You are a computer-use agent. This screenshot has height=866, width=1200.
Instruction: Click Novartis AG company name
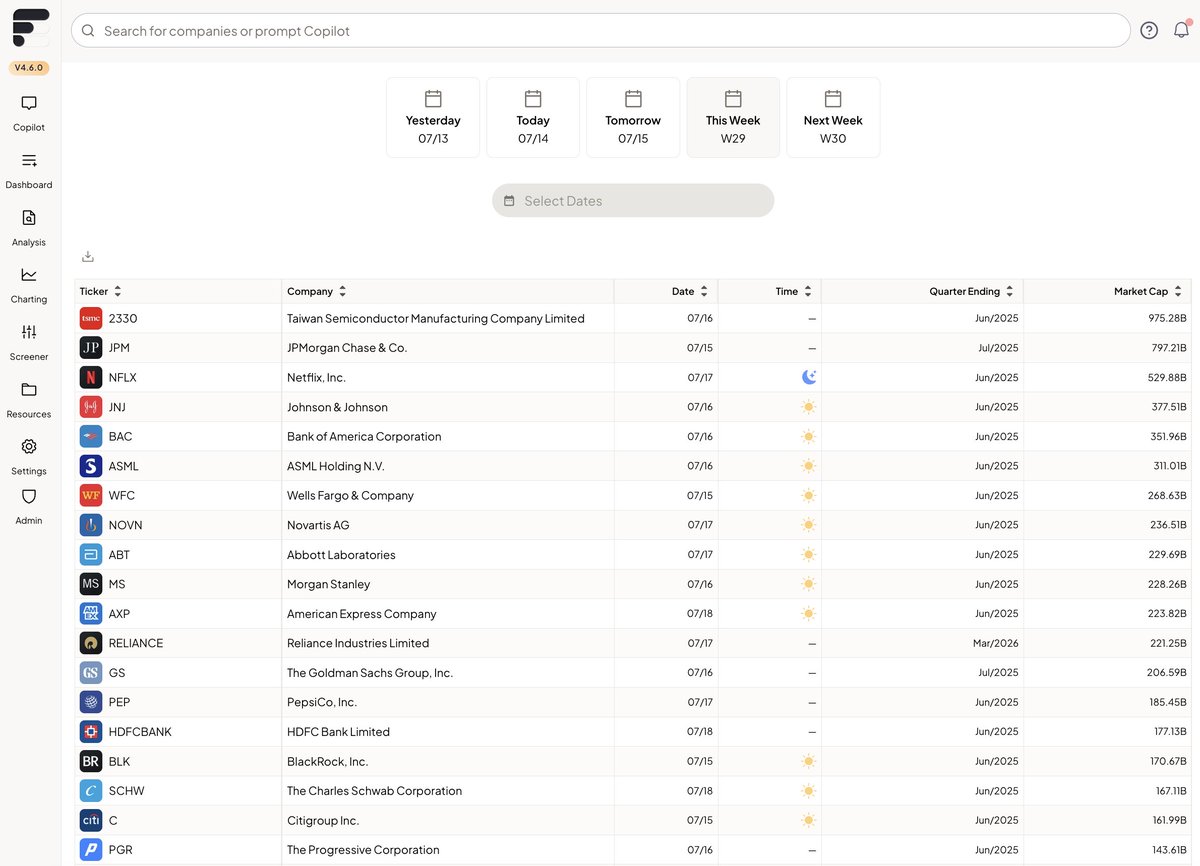coord(318,525)
